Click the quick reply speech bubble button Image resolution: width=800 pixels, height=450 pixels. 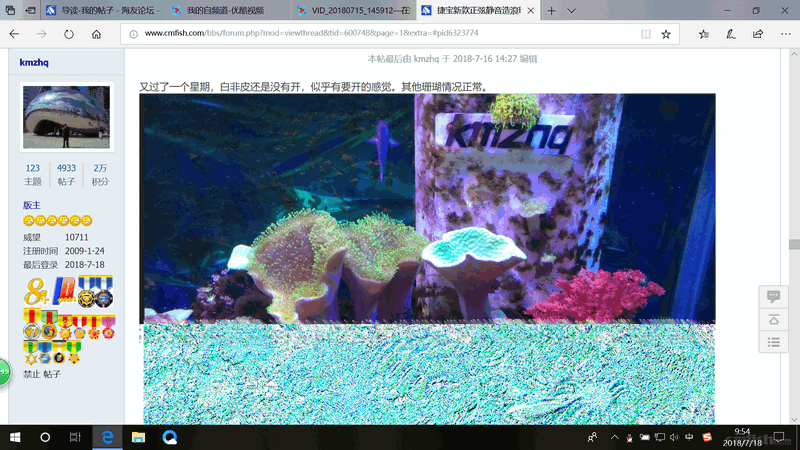pyautogui.click(x=773, y=296)
